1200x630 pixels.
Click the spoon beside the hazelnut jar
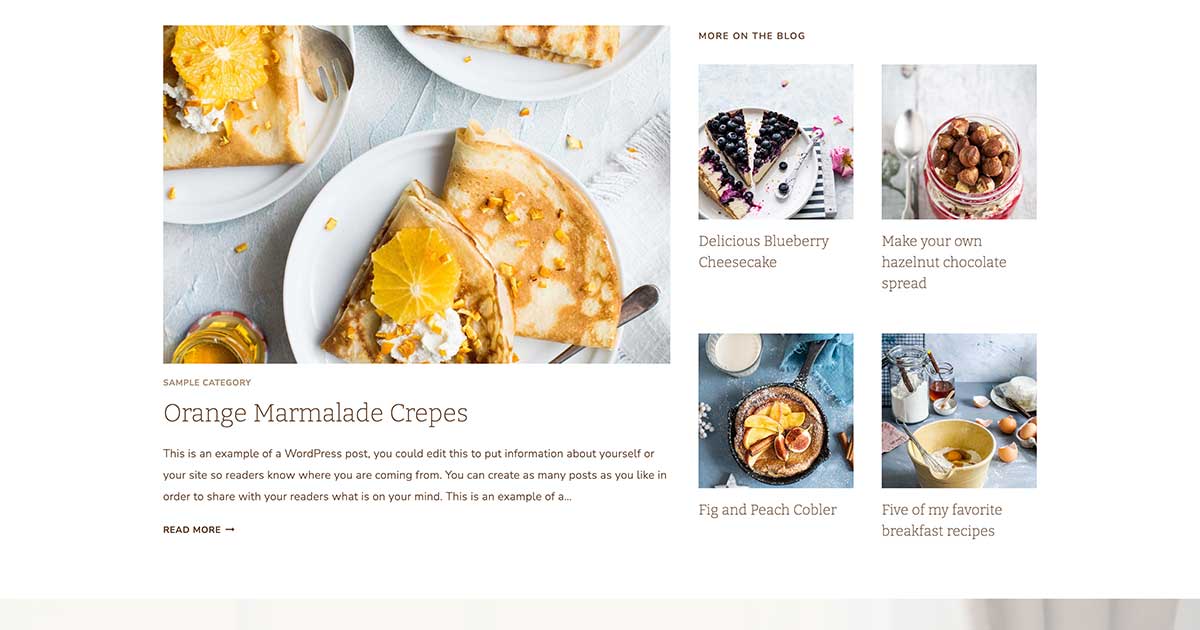[907, 160]
